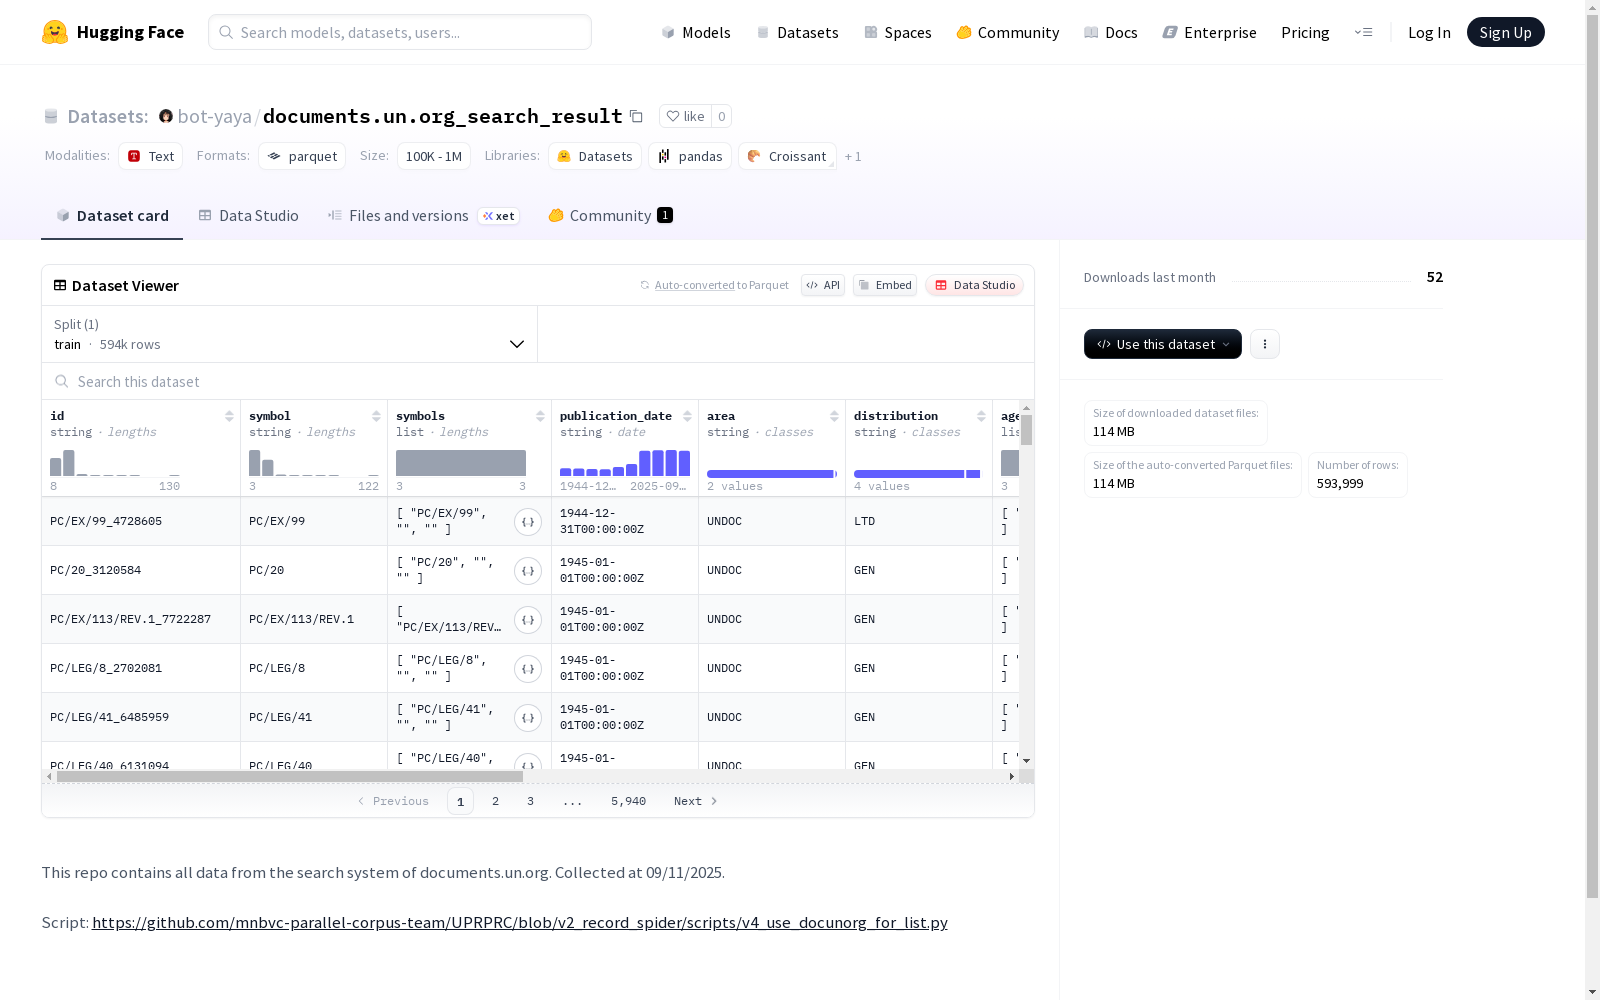Sort by the distribution column
Image resolution: width=1600 pixels, height=1000 pixels.
coord(981,416)
